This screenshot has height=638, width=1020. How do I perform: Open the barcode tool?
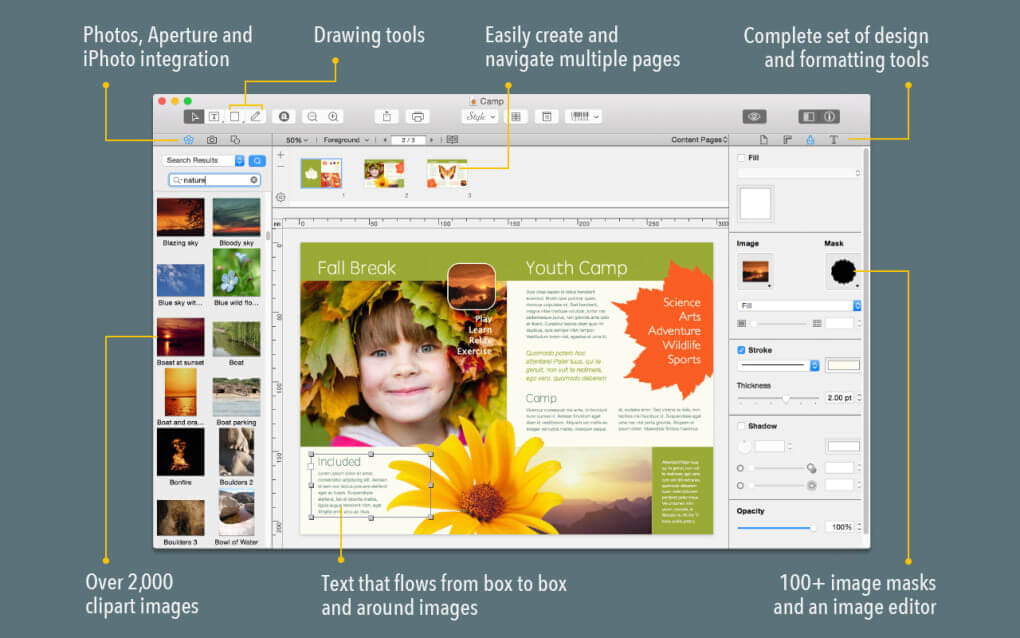click(584, 117)
